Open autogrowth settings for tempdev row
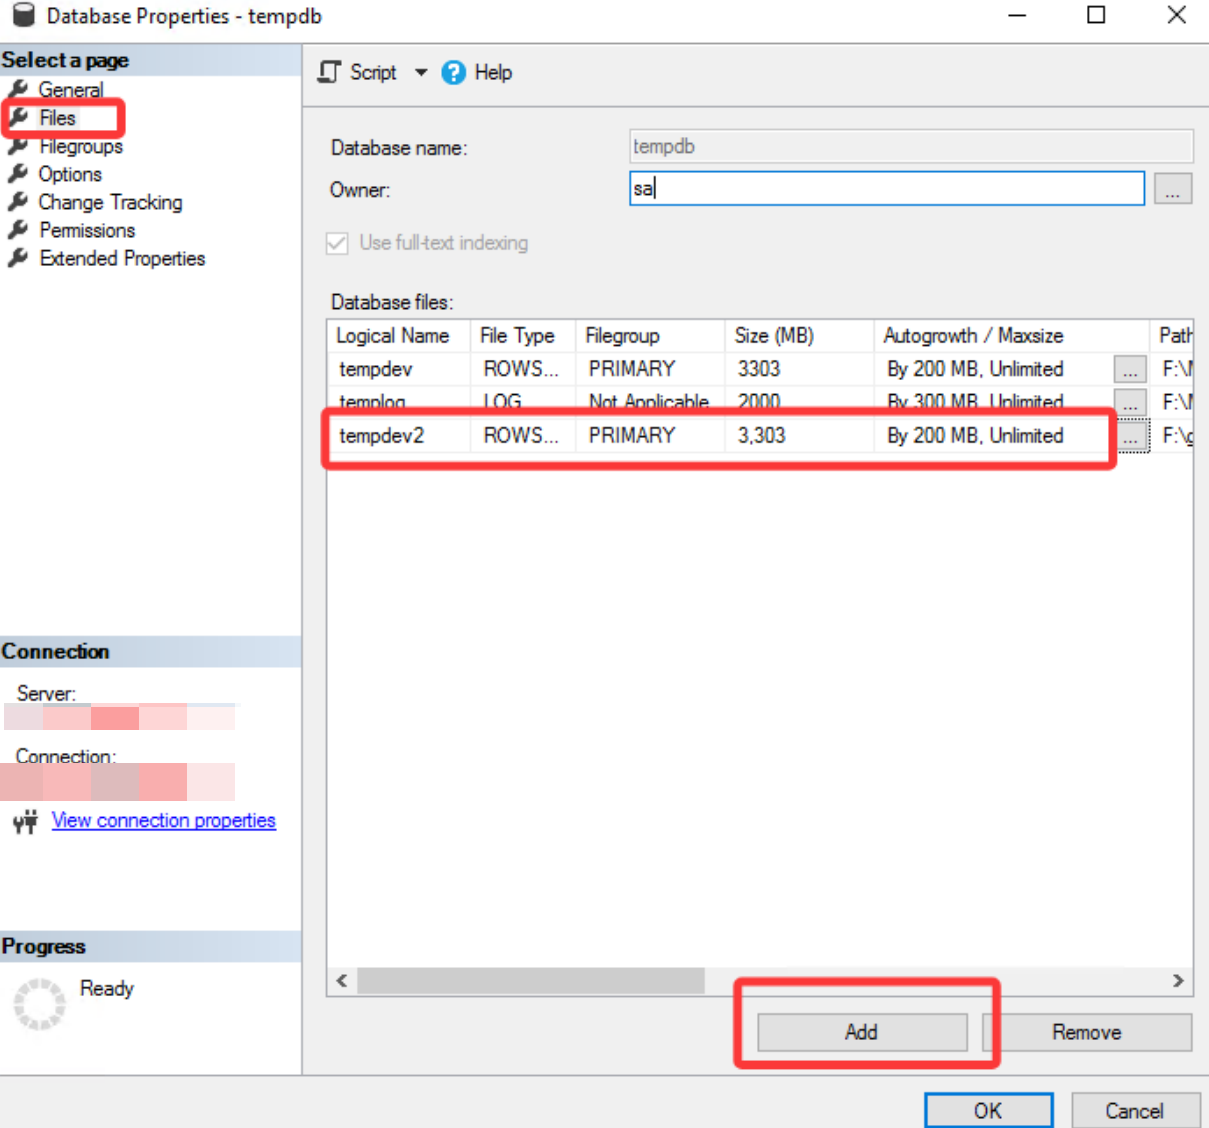 [x=1130, y=369]
